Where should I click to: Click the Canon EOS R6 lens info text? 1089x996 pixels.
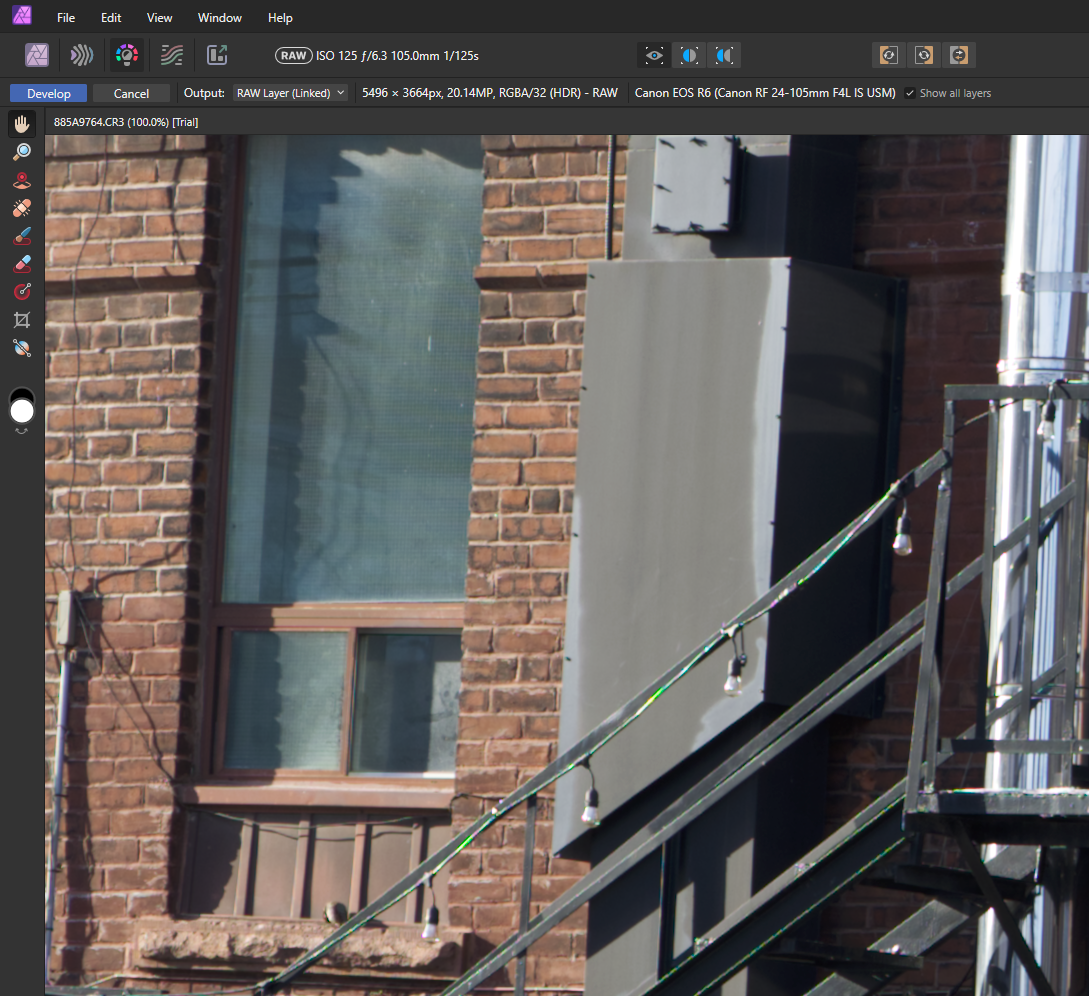click(765, 92)
